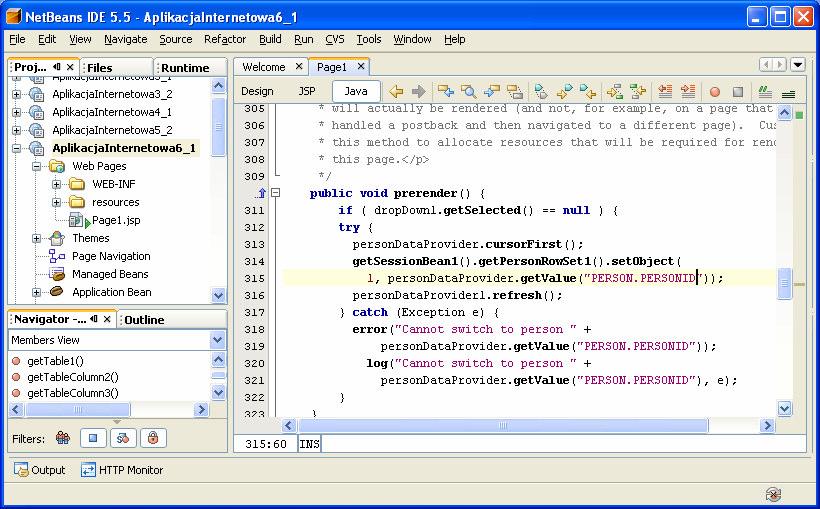Click the red circle icon beside getTableColumn3()

tap(16, 393)
